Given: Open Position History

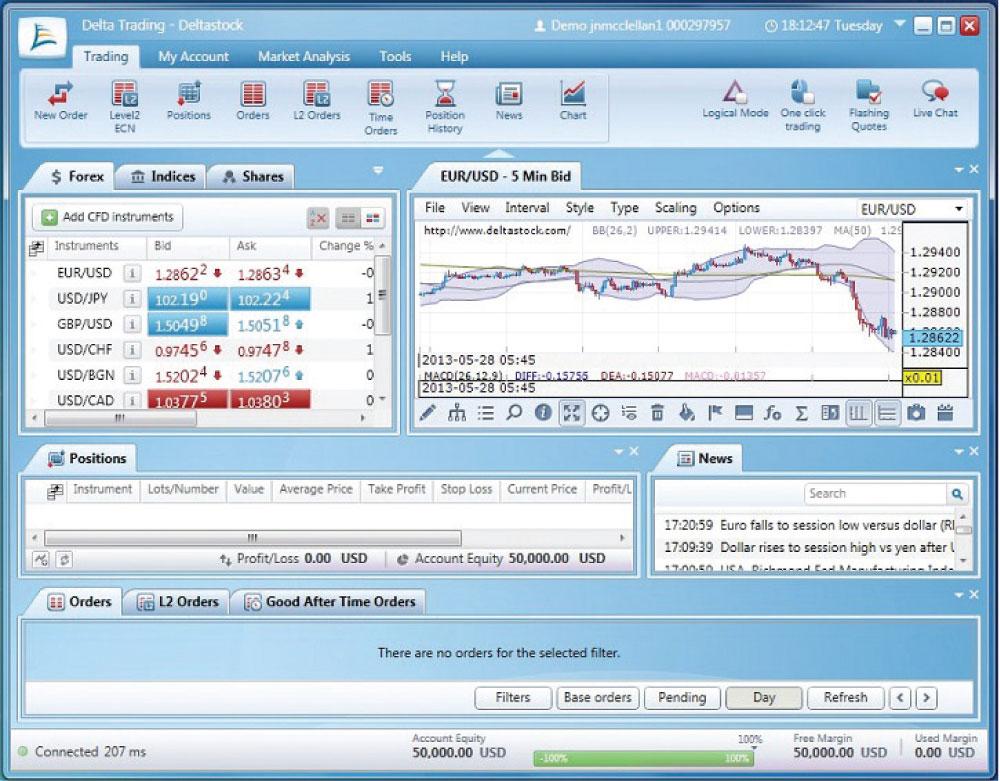Looking at the screenshot, I should point(445,106).
